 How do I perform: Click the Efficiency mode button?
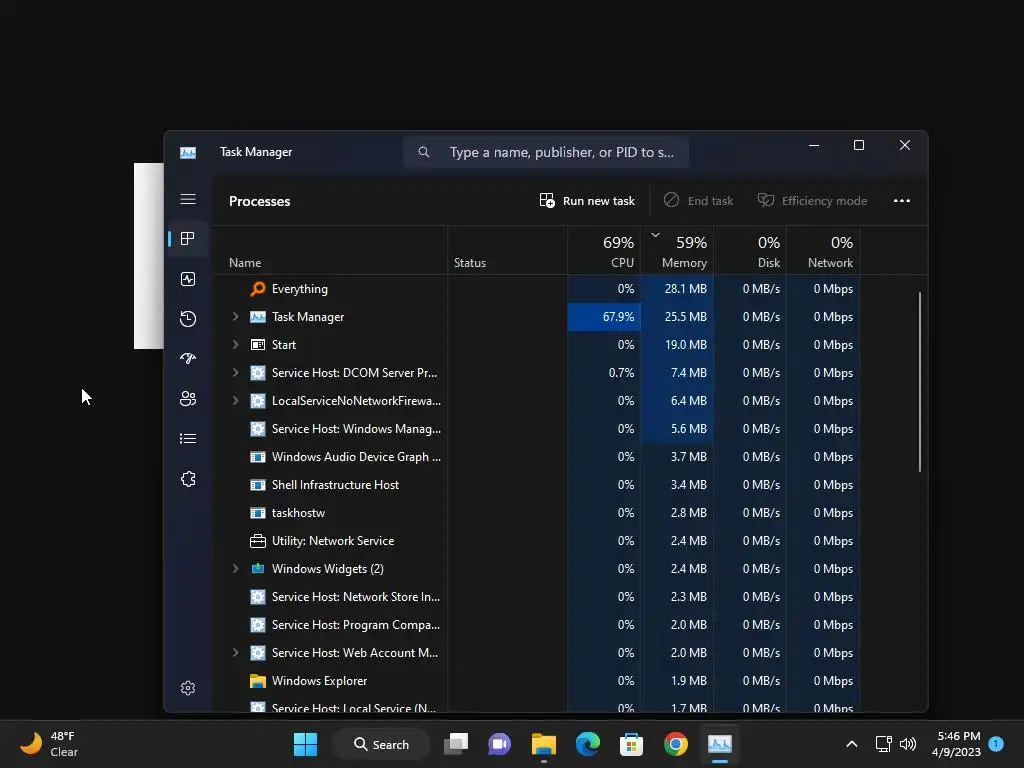tap(812, 200)
